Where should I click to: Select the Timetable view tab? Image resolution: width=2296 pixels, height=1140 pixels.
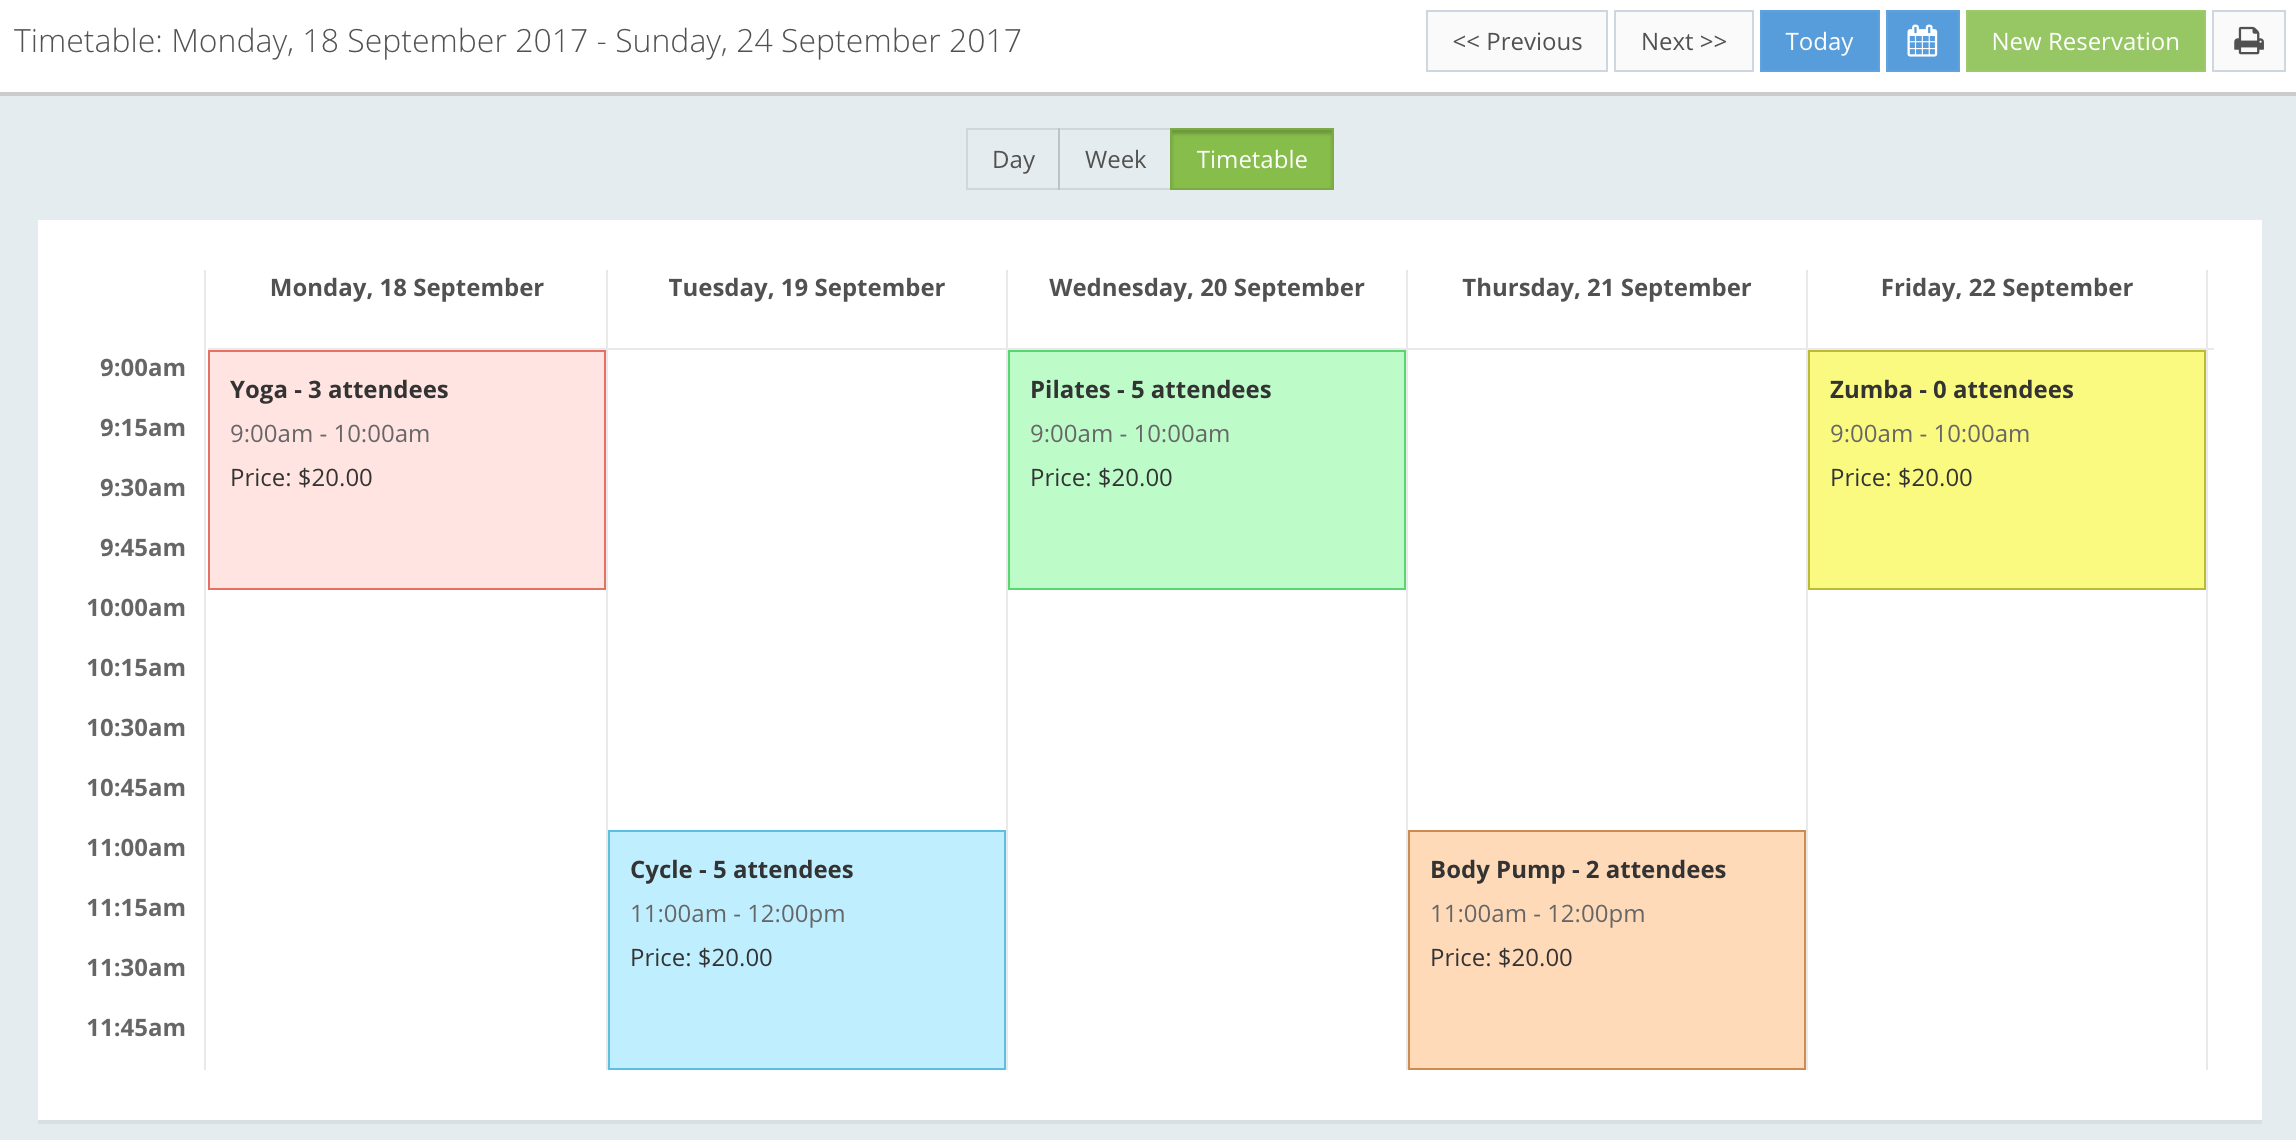1251,158
